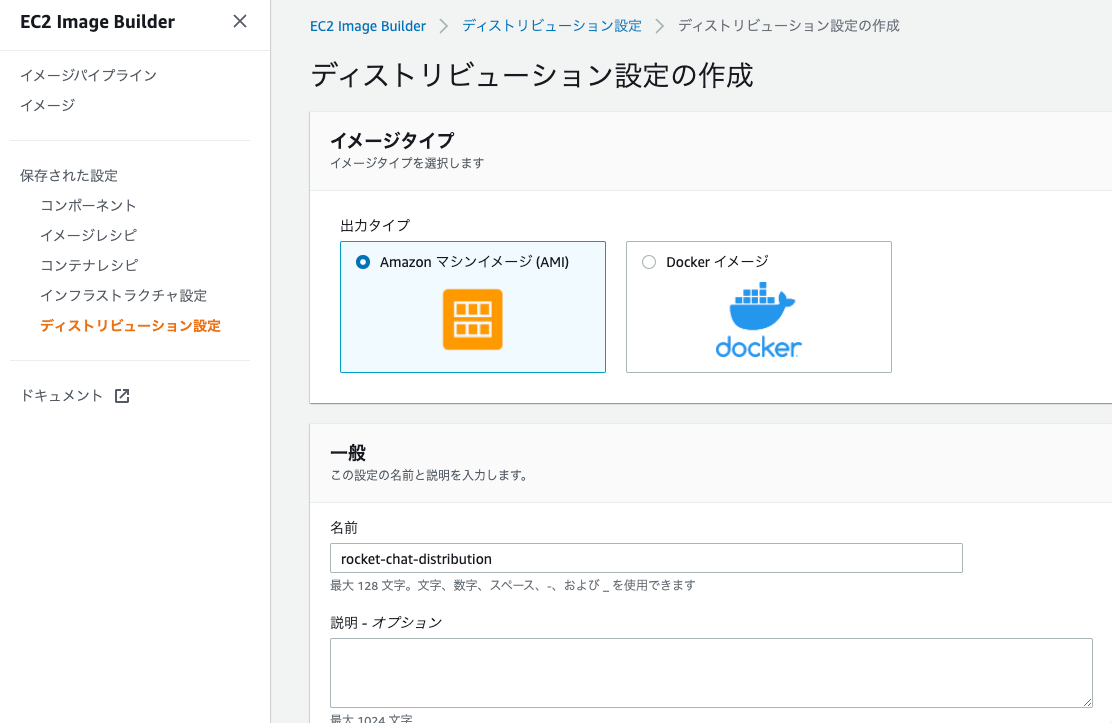Open コンテナレシピ in the sidebar

89,265
